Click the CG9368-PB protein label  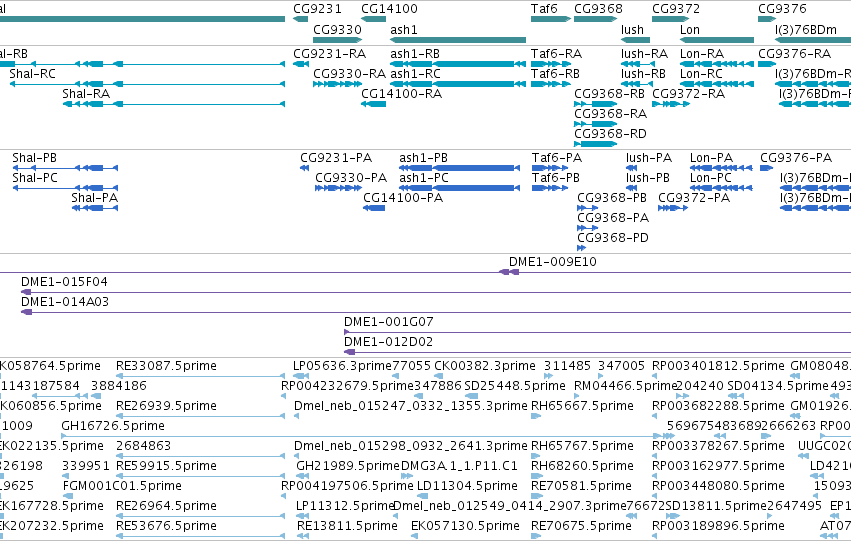[x=612, y=198]
